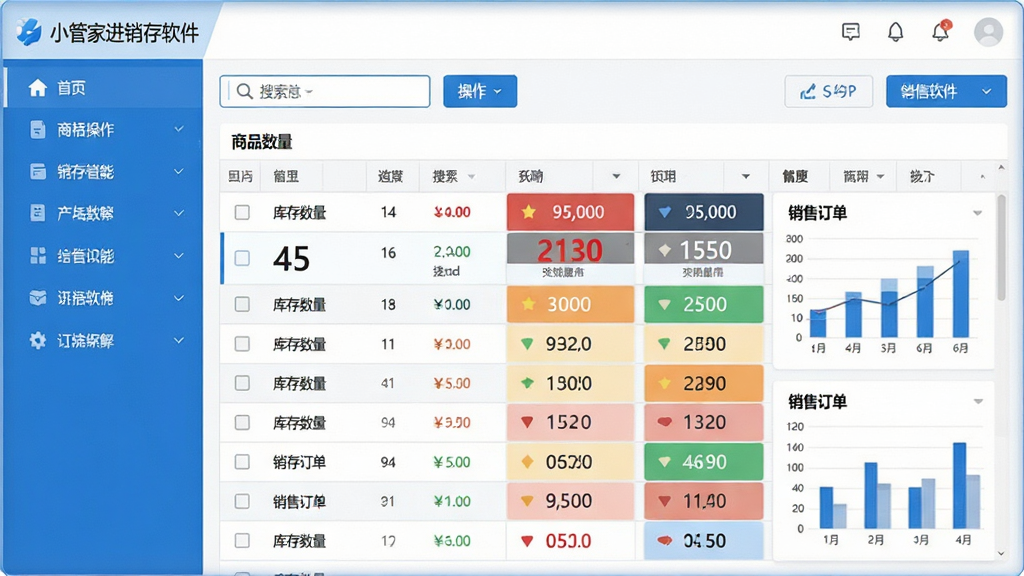Viewport: 1024px width, 576px height.
Task: Tick the checkbox of row with quantity 12
Action: [242, 541]
